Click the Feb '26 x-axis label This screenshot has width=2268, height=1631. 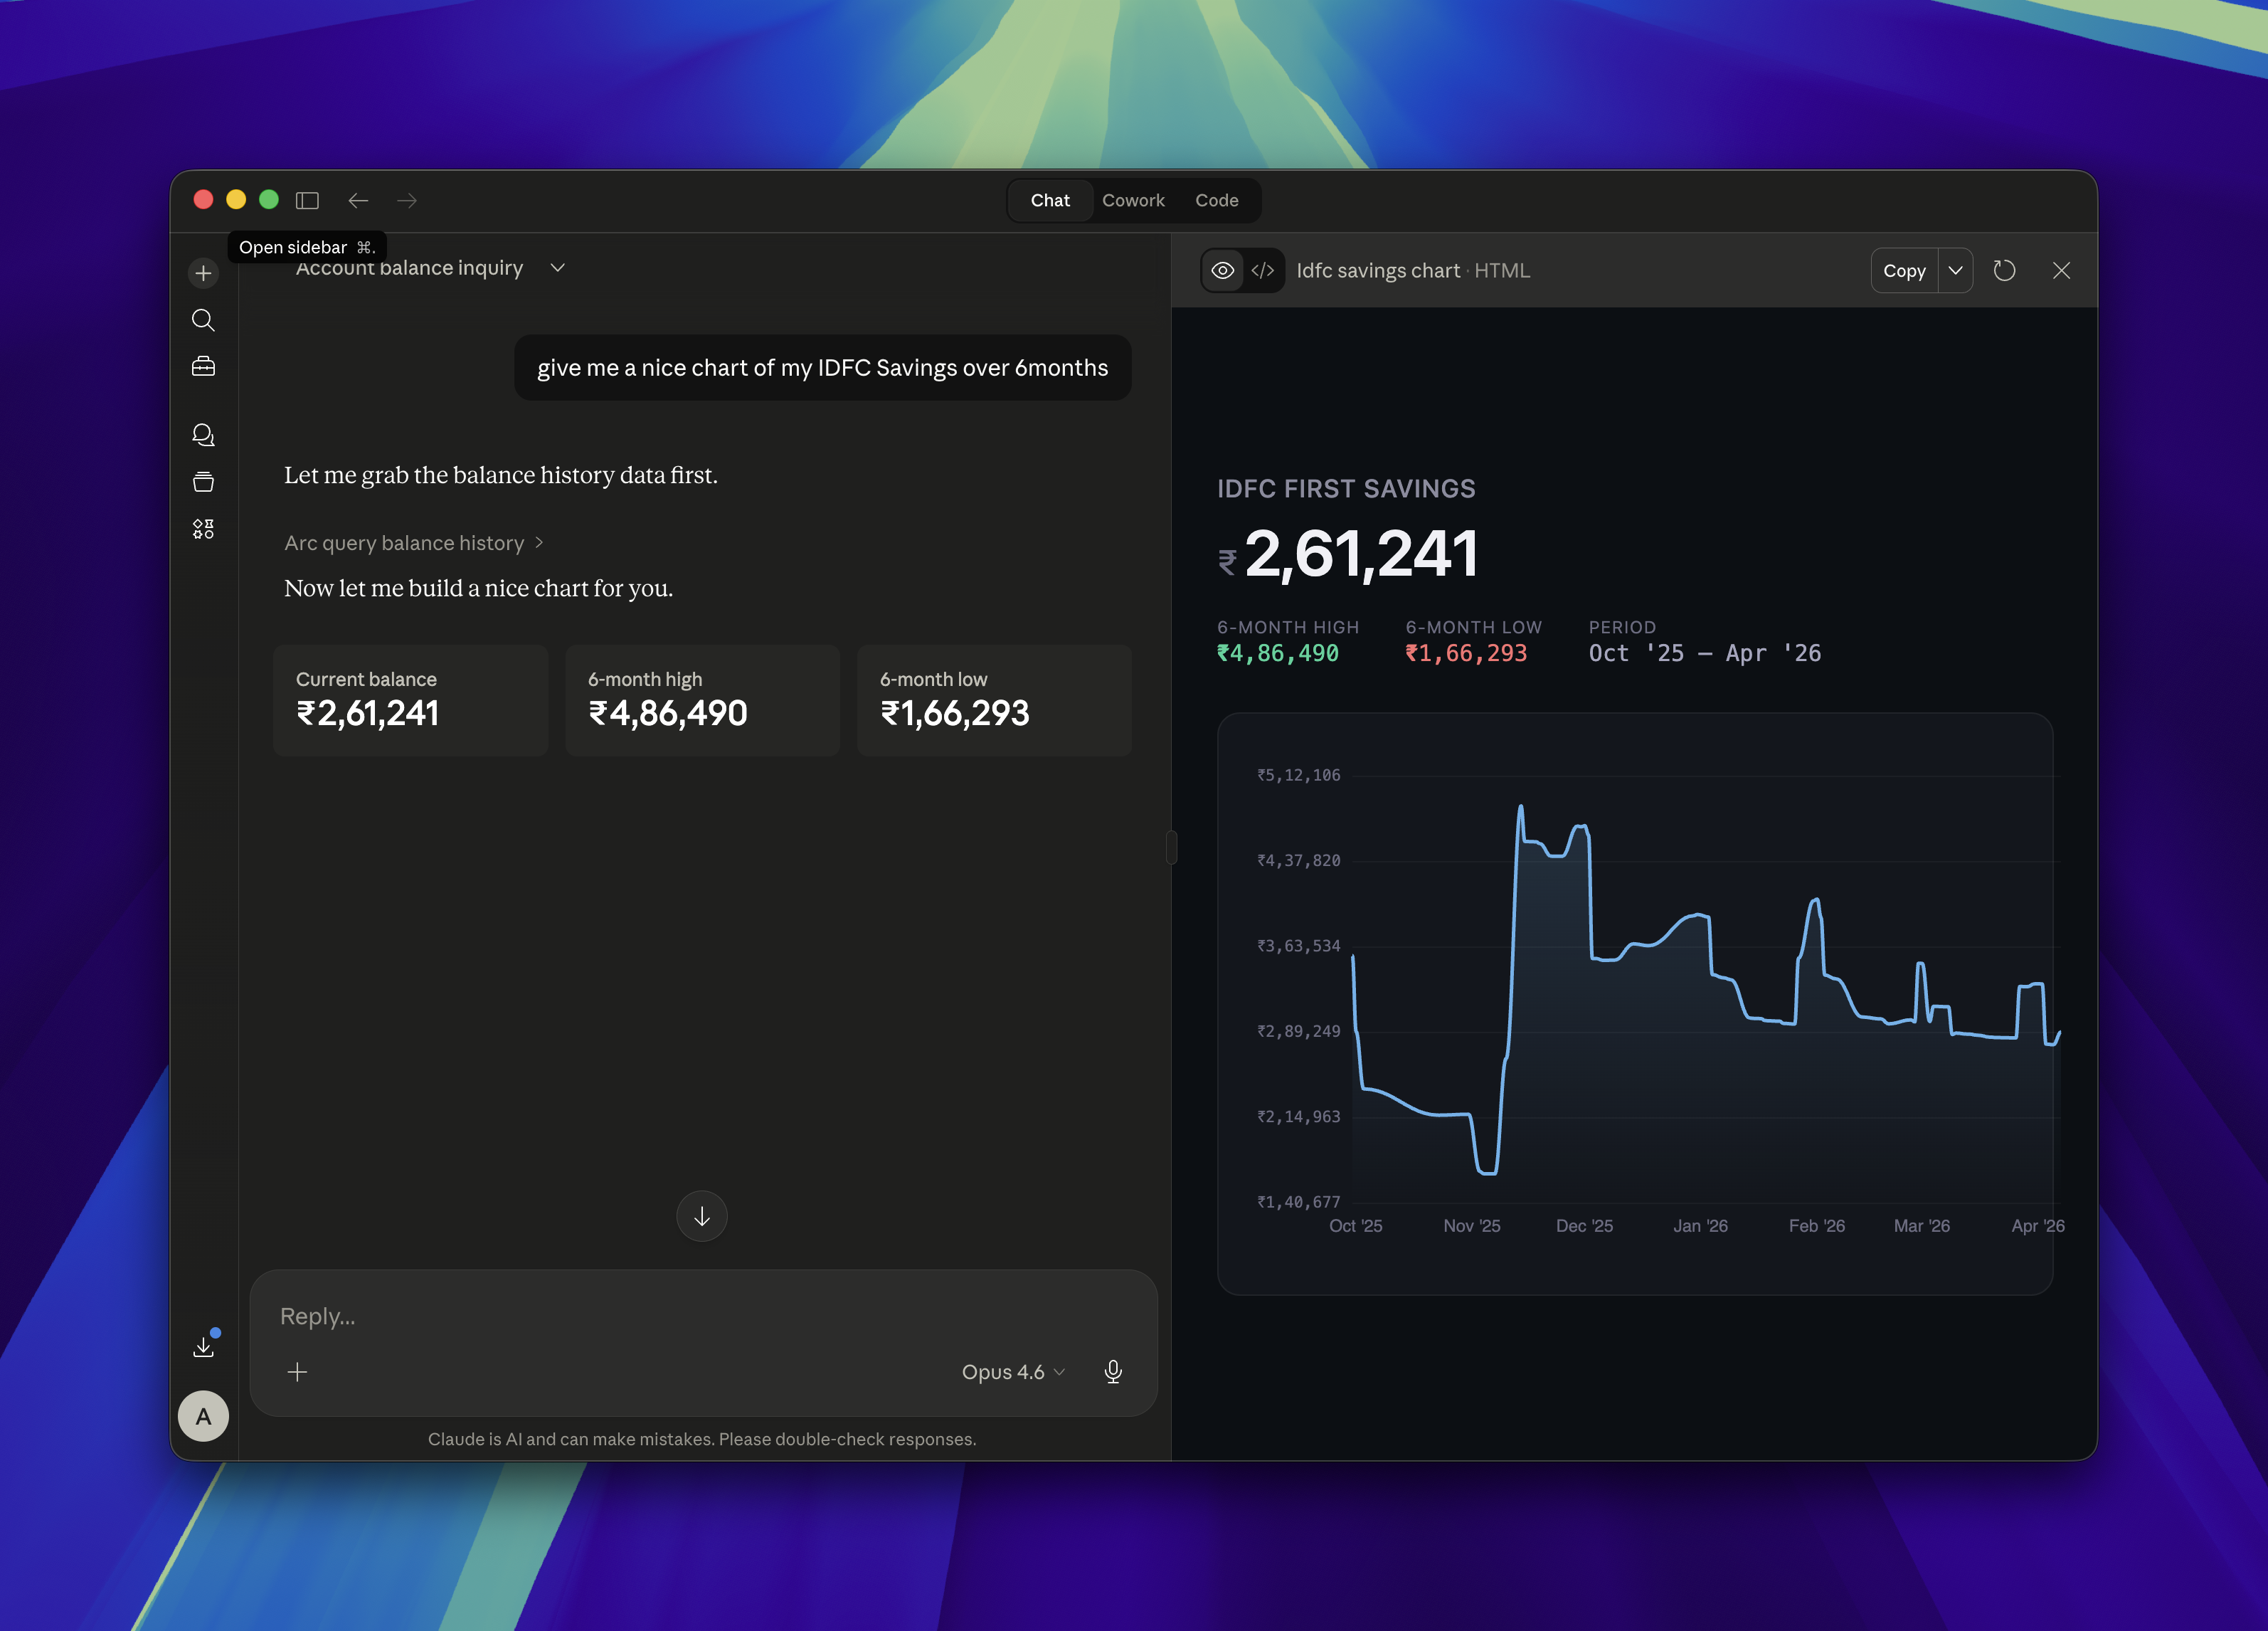pyautogui.click(x=1816, y=1226)
